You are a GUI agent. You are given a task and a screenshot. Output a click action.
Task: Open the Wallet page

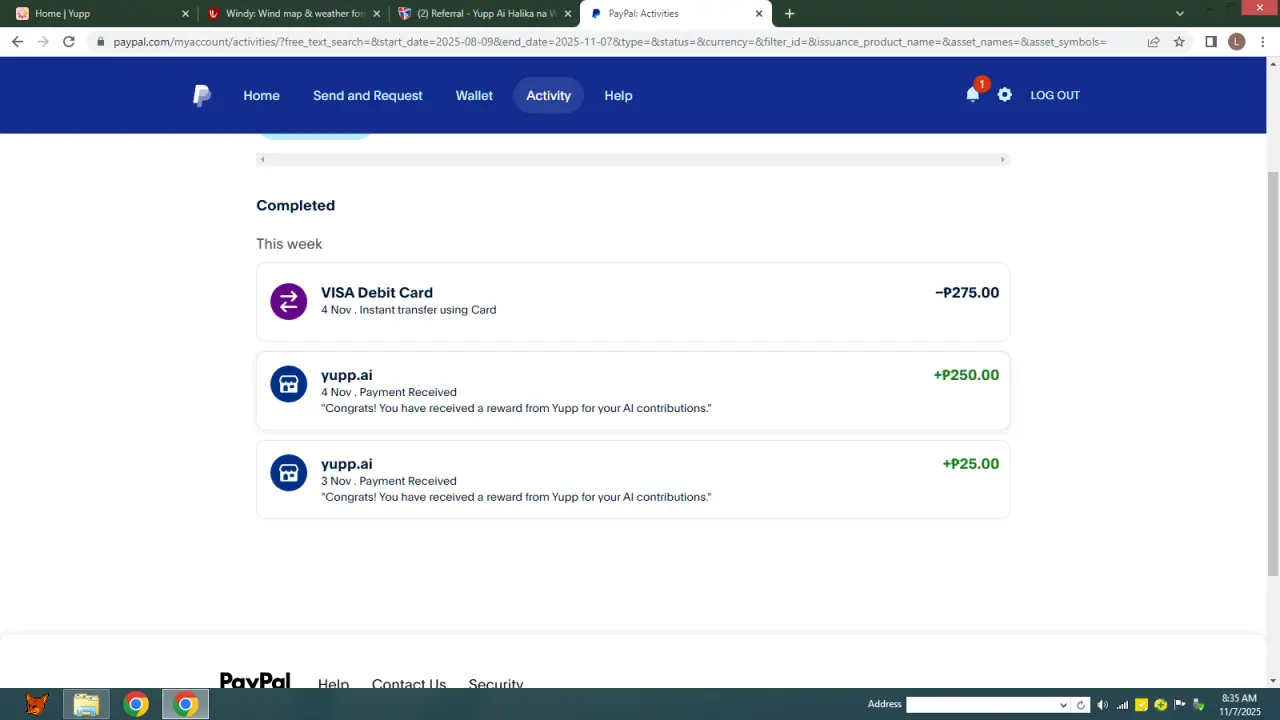pyautogui.click(x=474, y=95)
